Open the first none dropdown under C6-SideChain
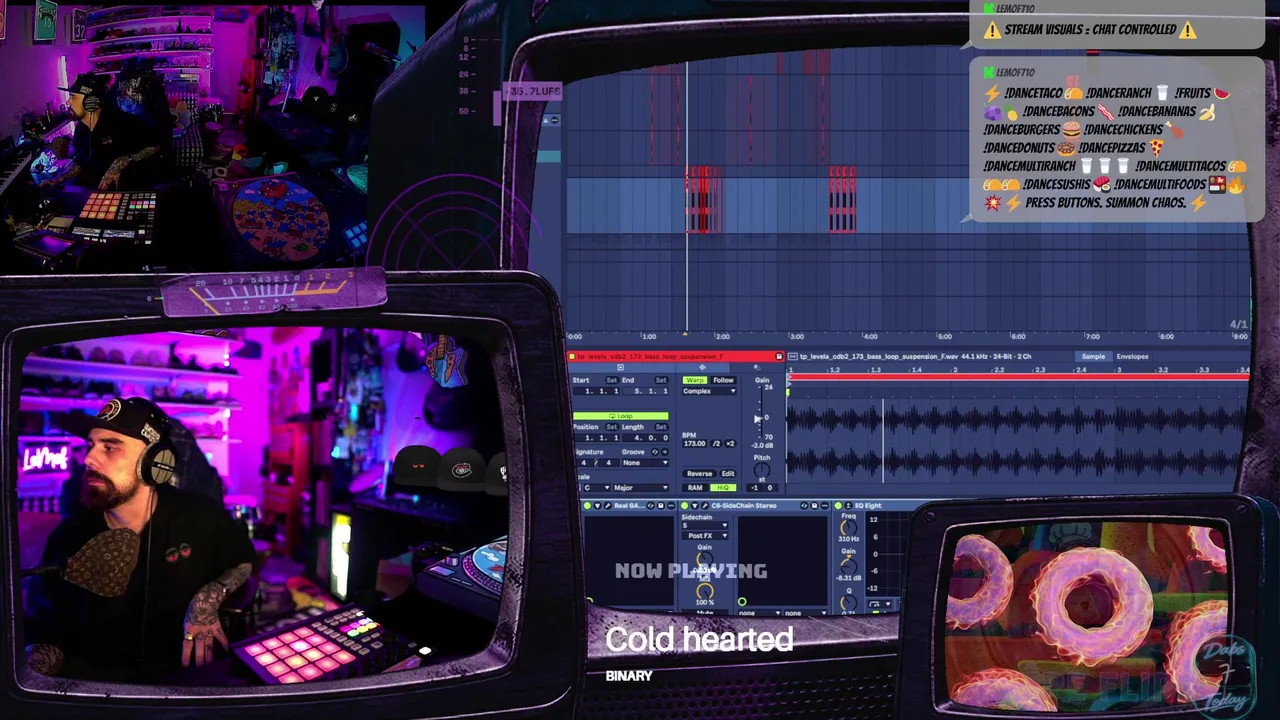This screenshot has width=1280, height=720. point(759,612)
